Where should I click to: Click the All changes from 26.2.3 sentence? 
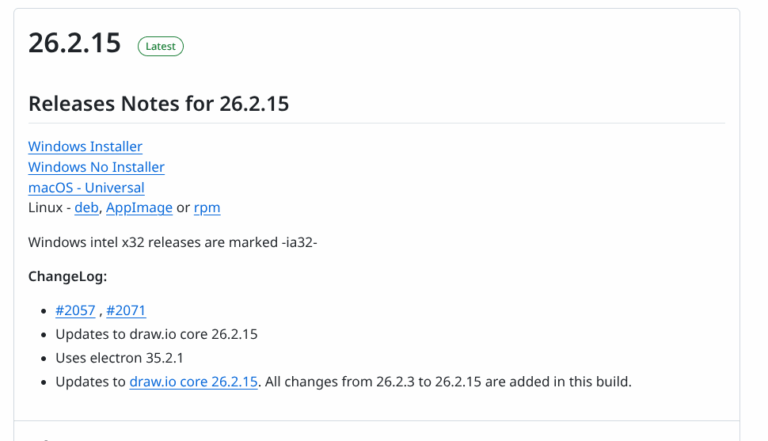[447, 381]
